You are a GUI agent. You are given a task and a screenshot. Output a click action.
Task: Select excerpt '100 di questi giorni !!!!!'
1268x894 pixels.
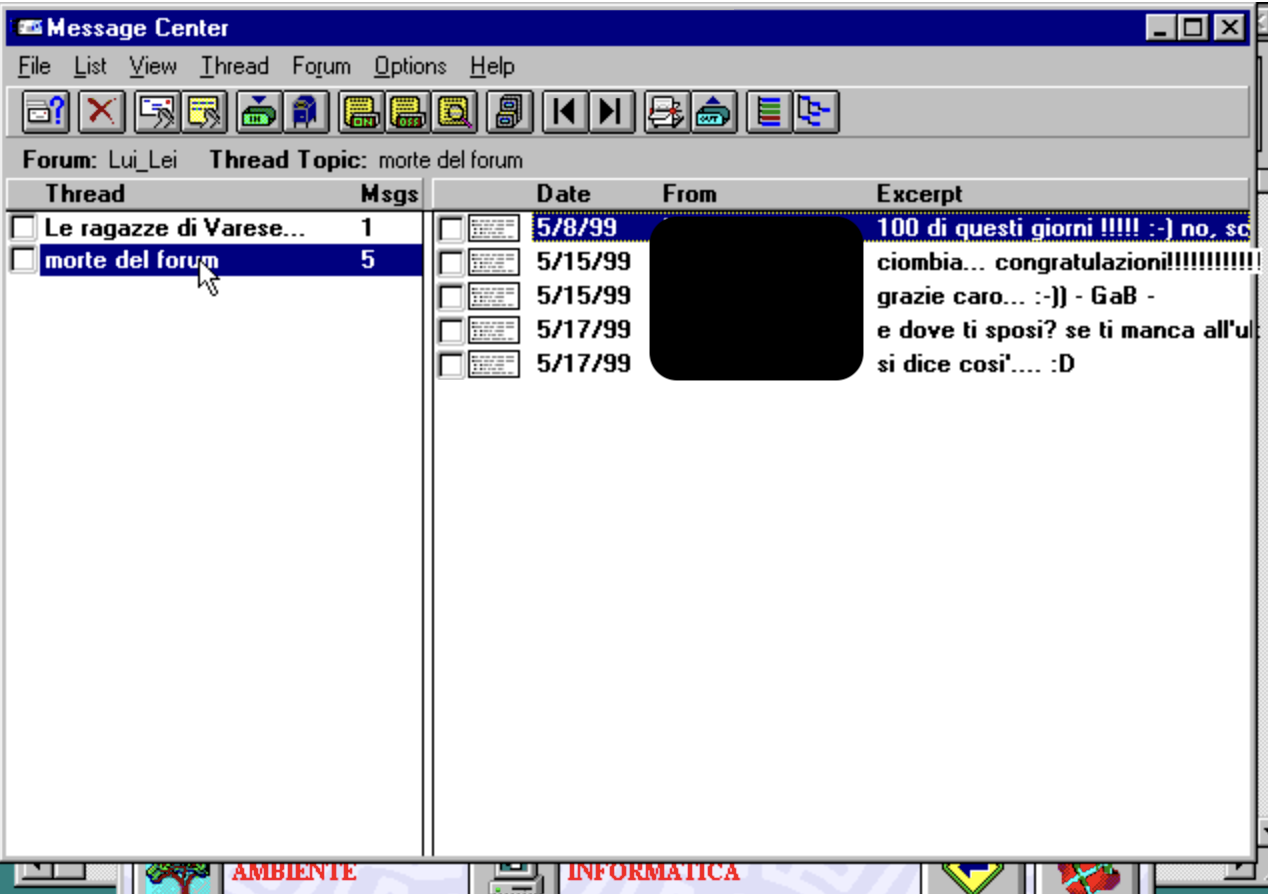point(1062,228)
